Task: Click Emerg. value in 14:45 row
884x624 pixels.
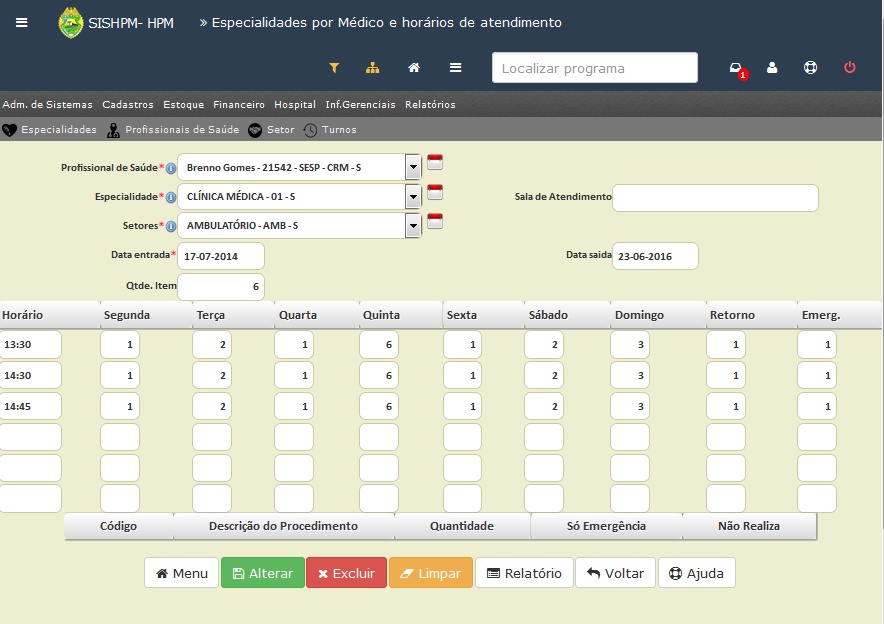Action: [x=817, y=406]
